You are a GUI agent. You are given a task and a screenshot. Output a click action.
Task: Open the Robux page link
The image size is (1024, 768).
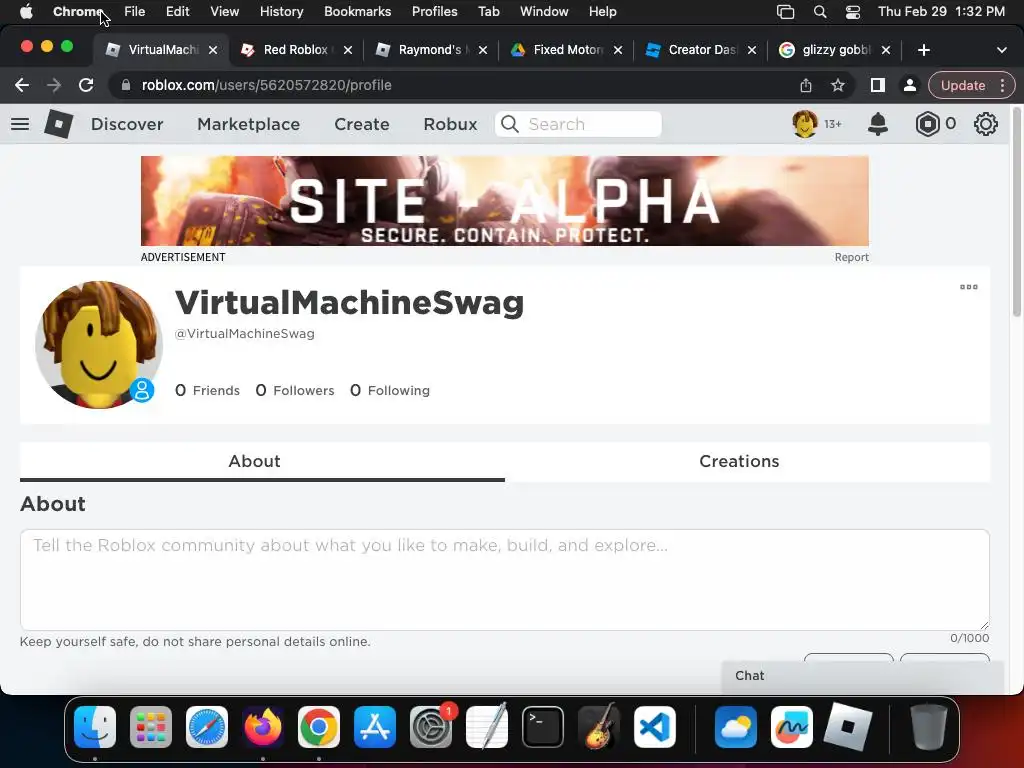point(450,124)
